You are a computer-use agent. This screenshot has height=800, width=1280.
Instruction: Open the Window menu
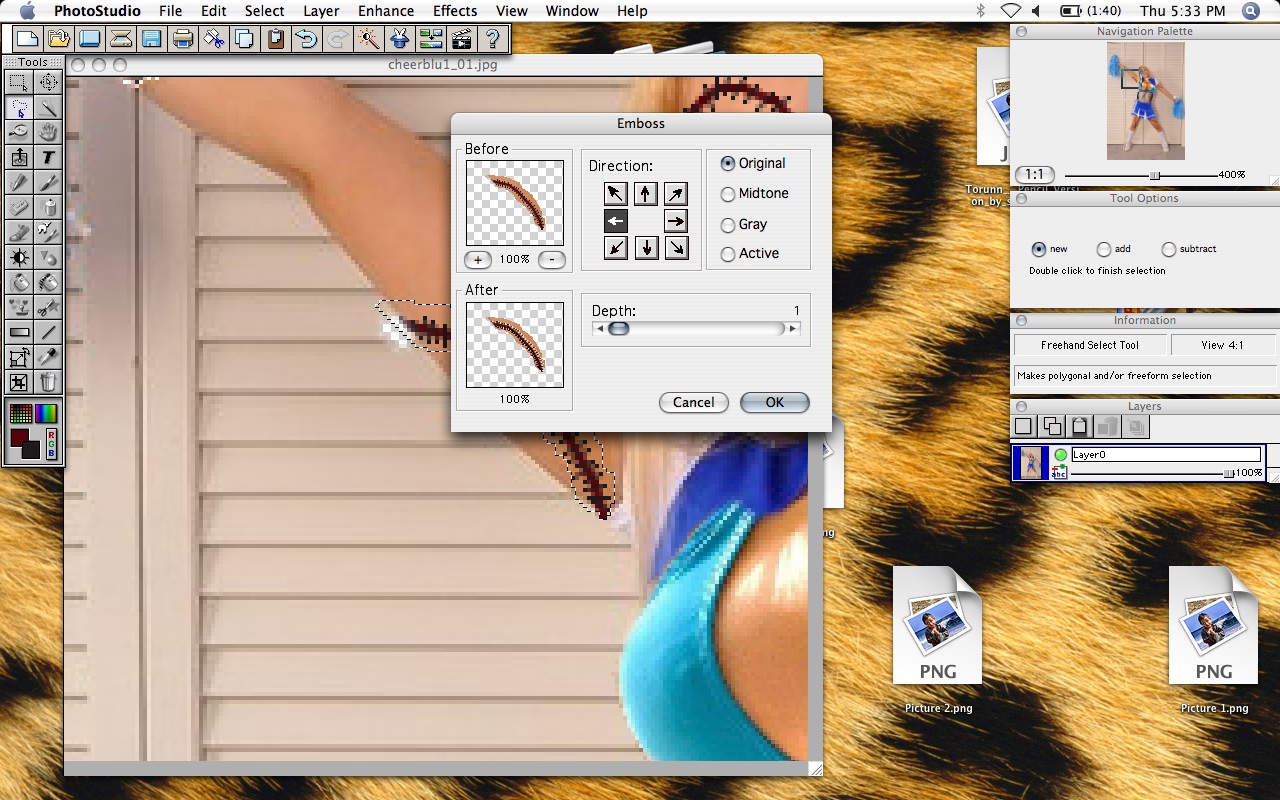pyautogui.click(x=572, y=11)
